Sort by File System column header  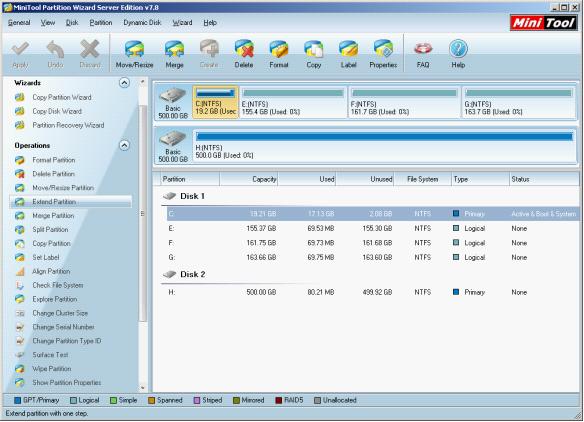[x=423, y=179]
